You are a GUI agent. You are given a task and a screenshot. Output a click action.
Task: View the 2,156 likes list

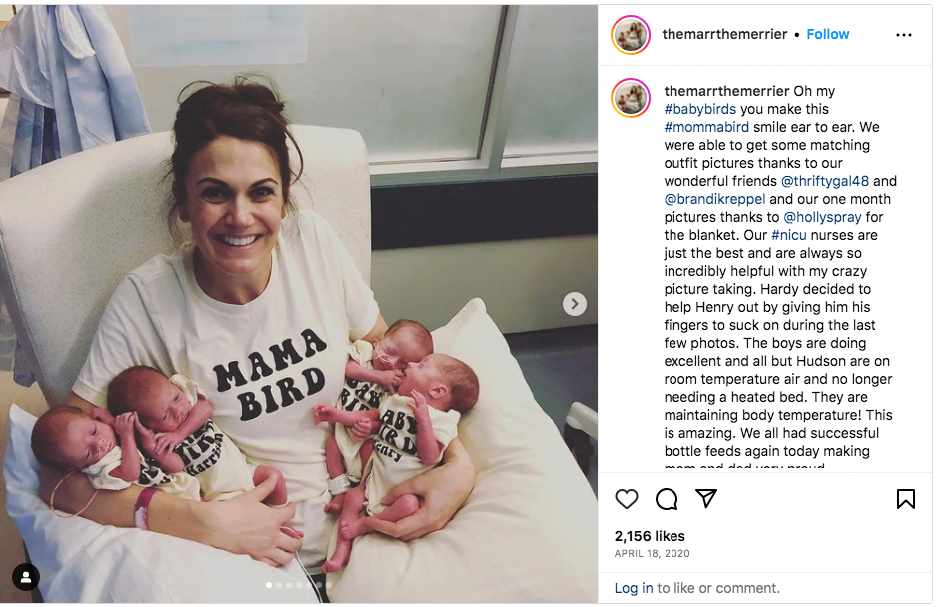pos(649,536)
